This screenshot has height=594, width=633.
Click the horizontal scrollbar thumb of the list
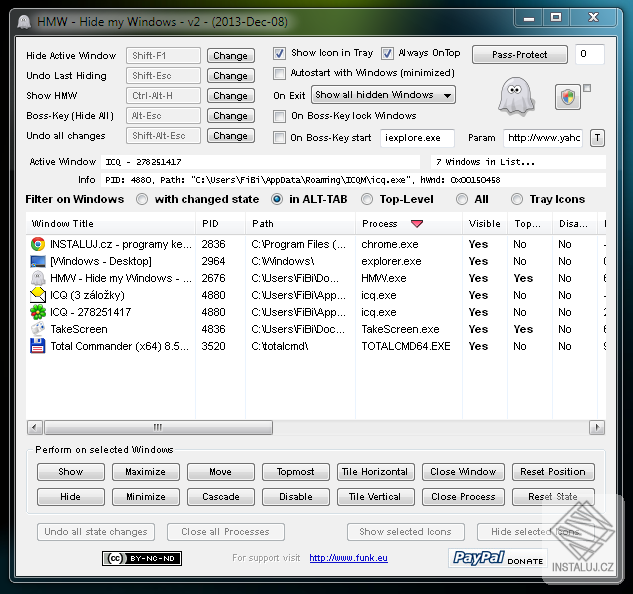(x=159, y=427)
